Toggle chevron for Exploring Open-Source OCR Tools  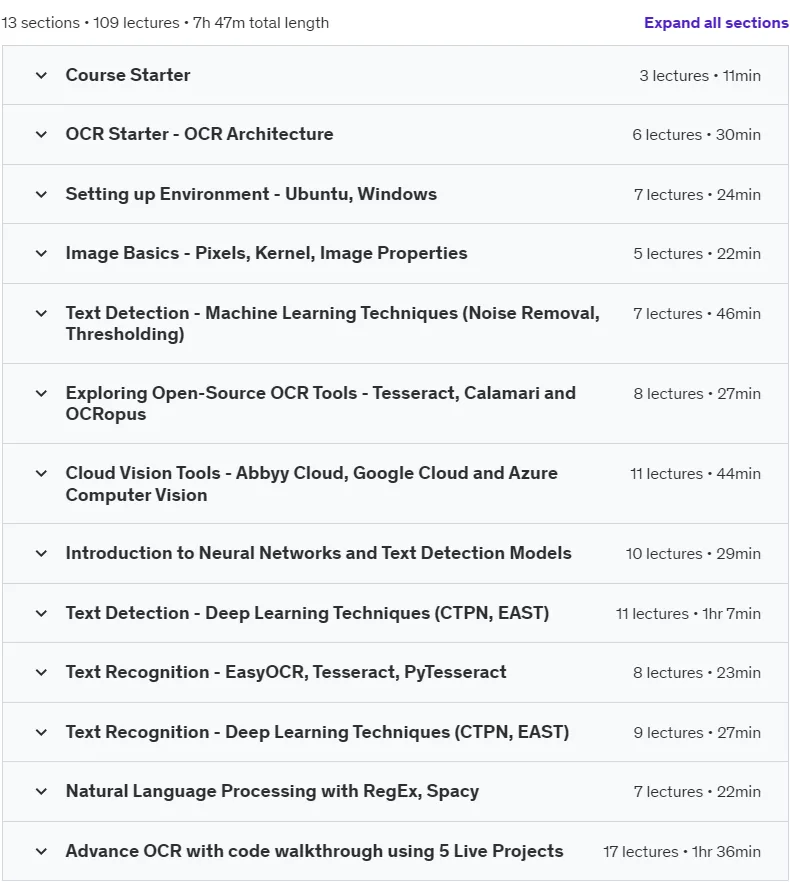pos(41,393)
